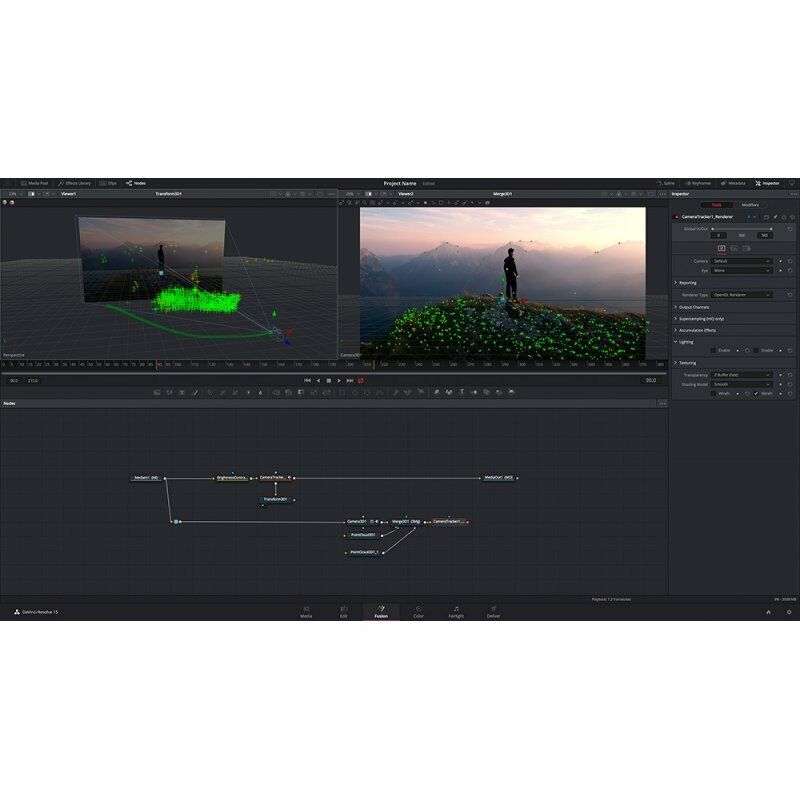Expand the Output Channels section
The width and height of the screenshot is (800, 800).
(696, 307)
